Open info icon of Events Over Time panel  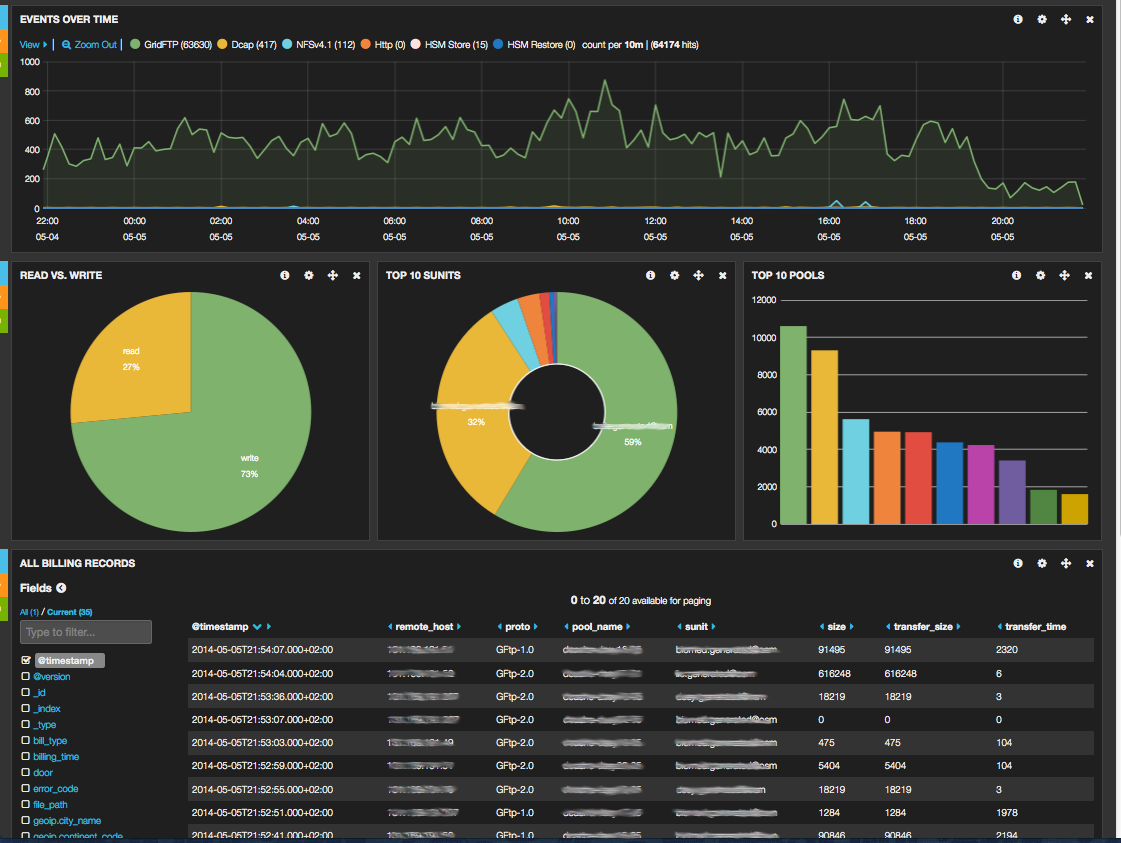[1018, 19]
